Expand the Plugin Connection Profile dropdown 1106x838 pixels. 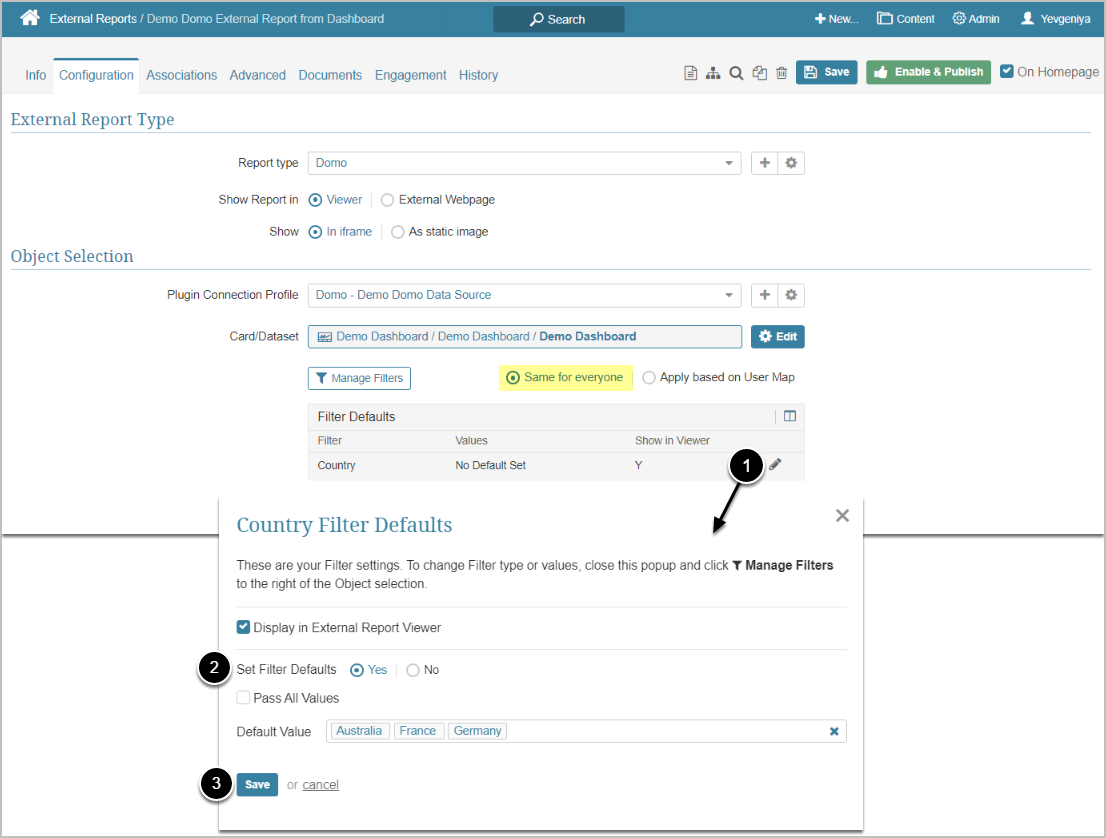pyautogui.click(x=524, y=295)
